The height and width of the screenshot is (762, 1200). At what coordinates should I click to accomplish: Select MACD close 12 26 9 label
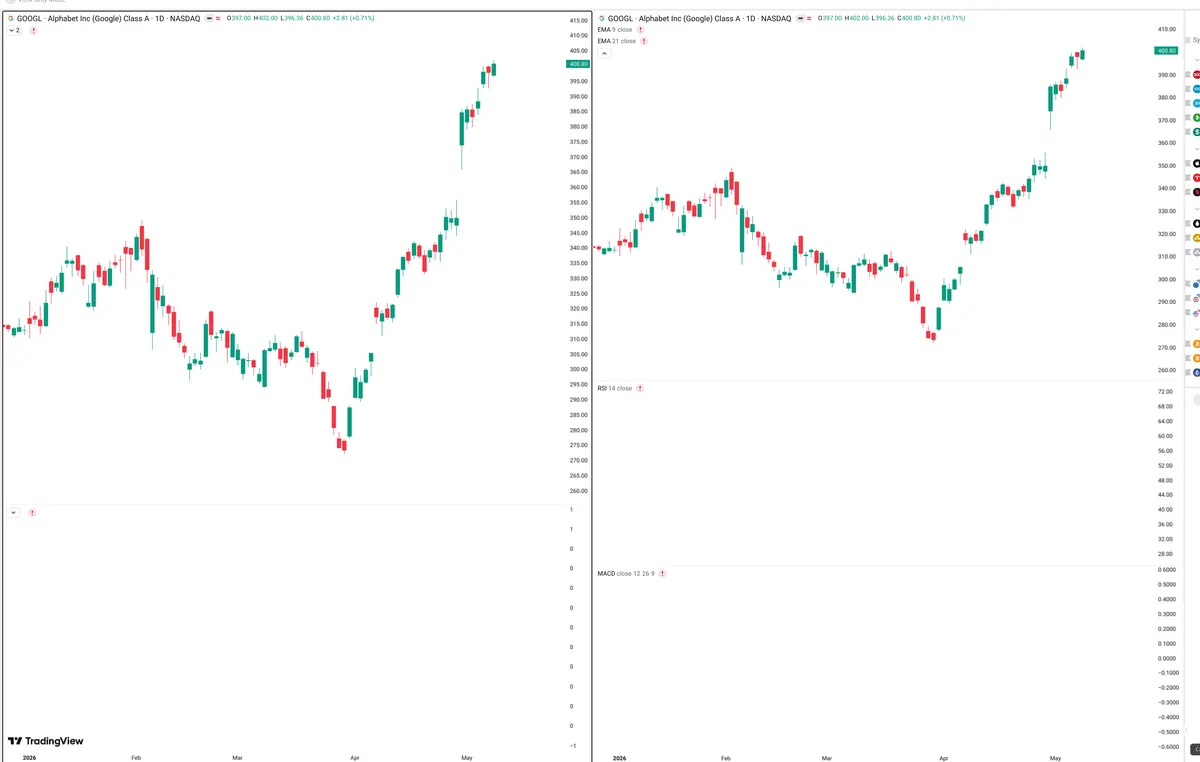pyautogui.click(x=626, y=574)
